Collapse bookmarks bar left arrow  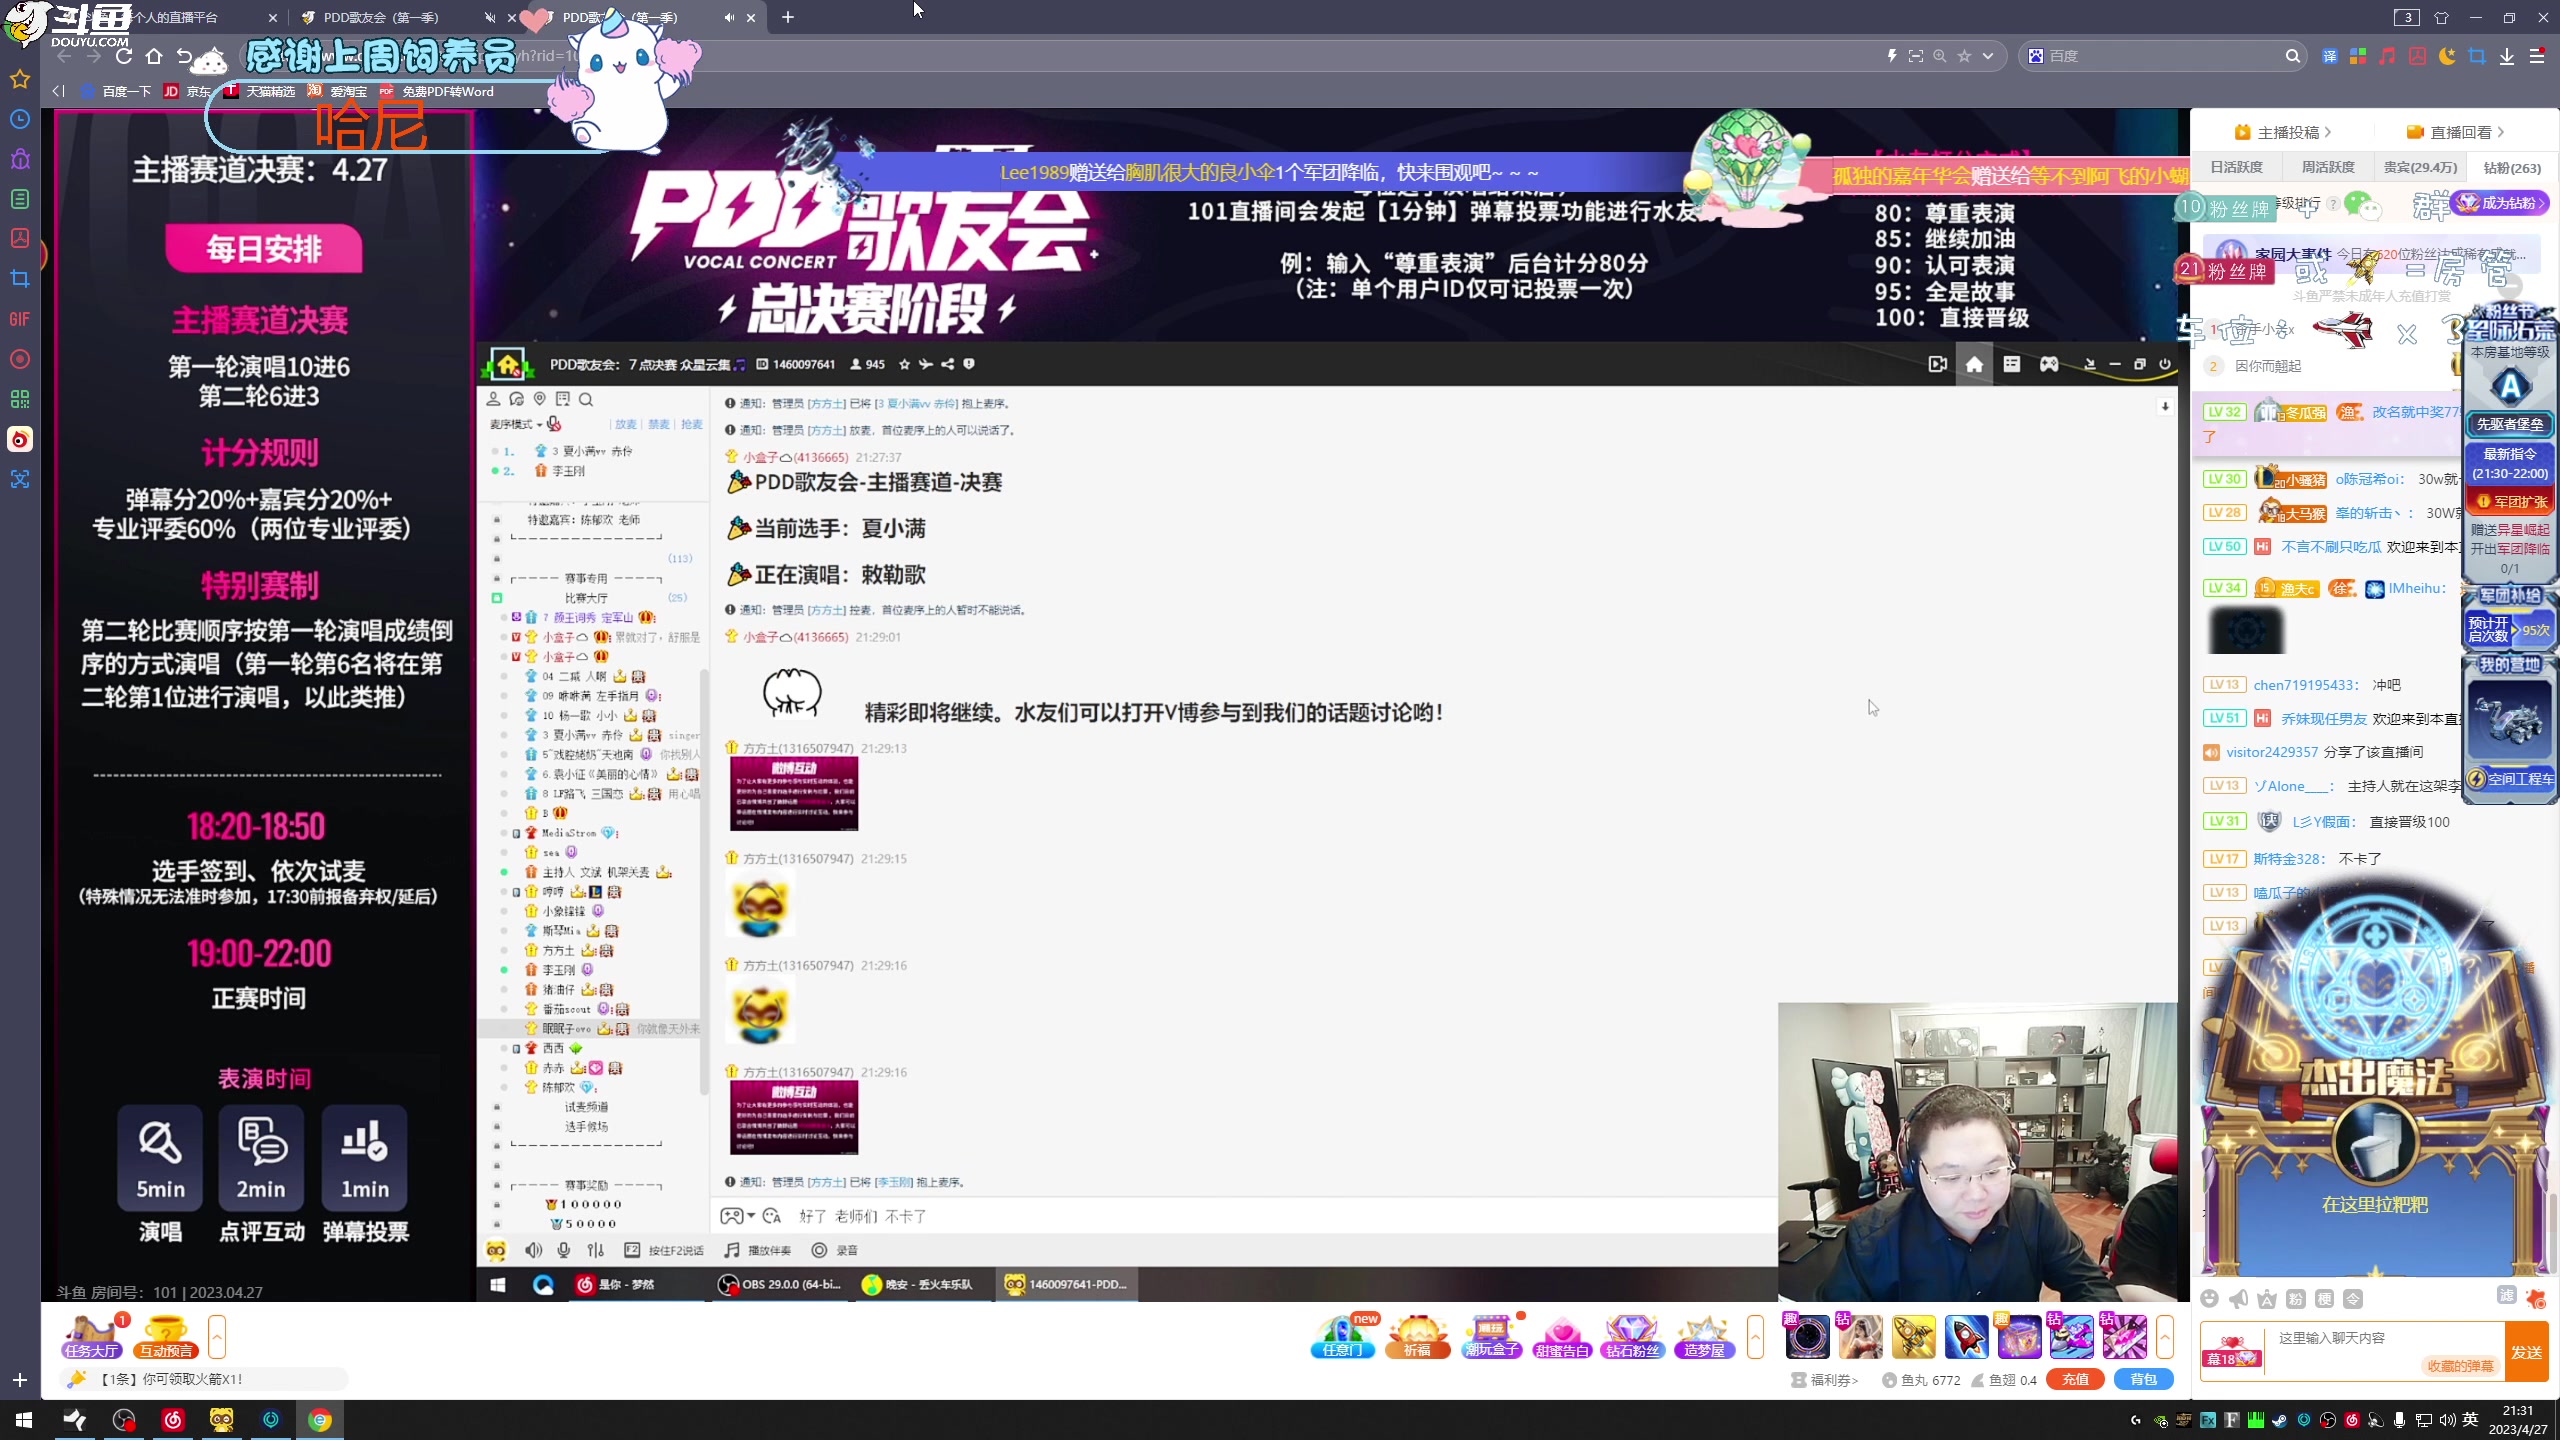point(58,91)
